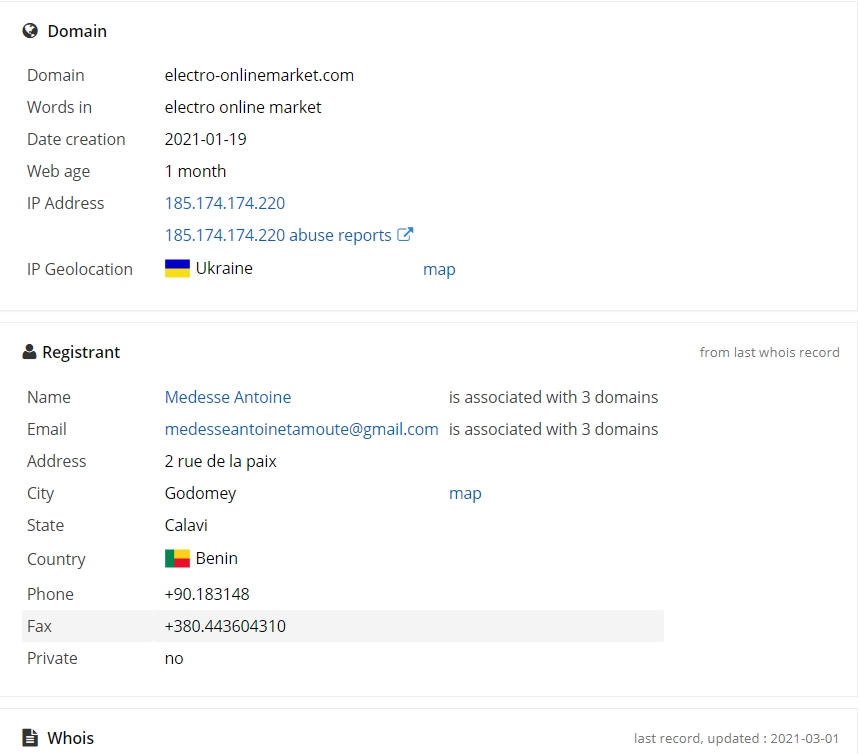
Task: Click the Benin flag icon
Action: tap(177, 558)
